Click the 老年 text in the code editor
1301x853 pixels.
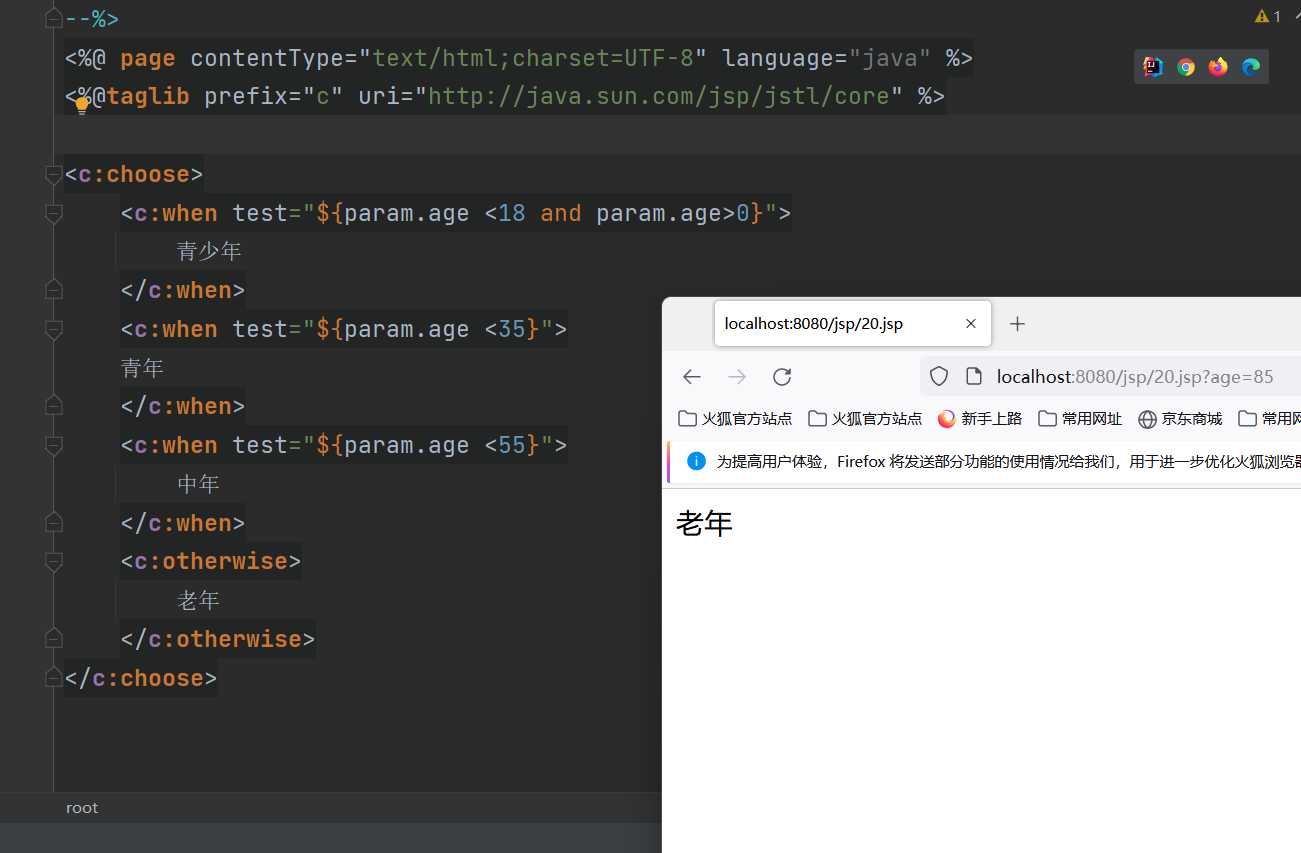(198, 600)
